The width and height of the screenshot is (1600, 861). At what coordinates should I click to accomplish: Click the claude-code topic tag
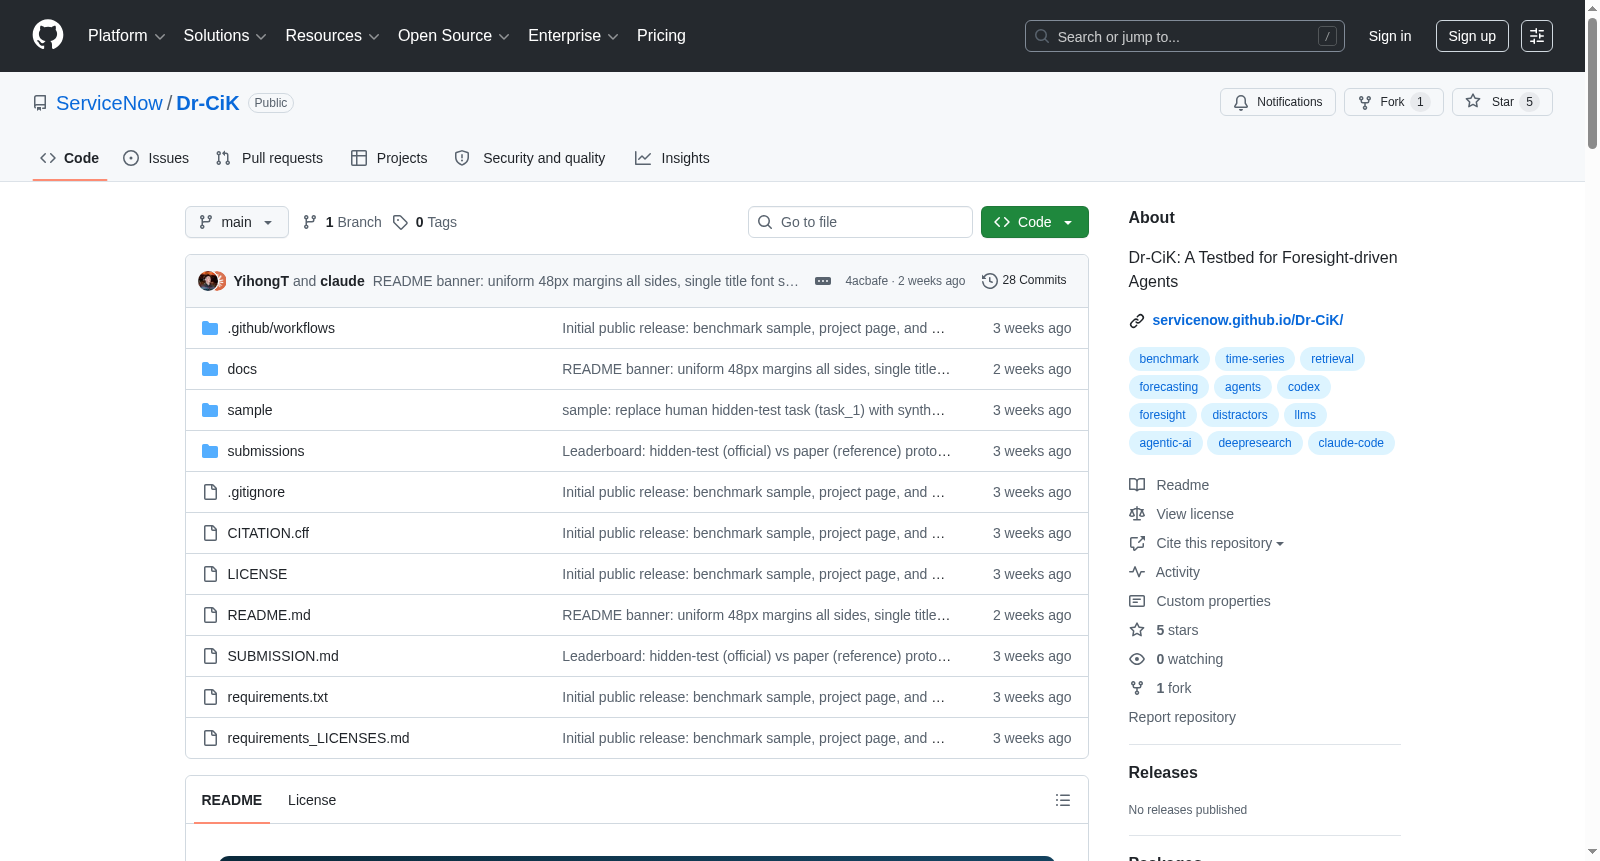click(1351, 443)
